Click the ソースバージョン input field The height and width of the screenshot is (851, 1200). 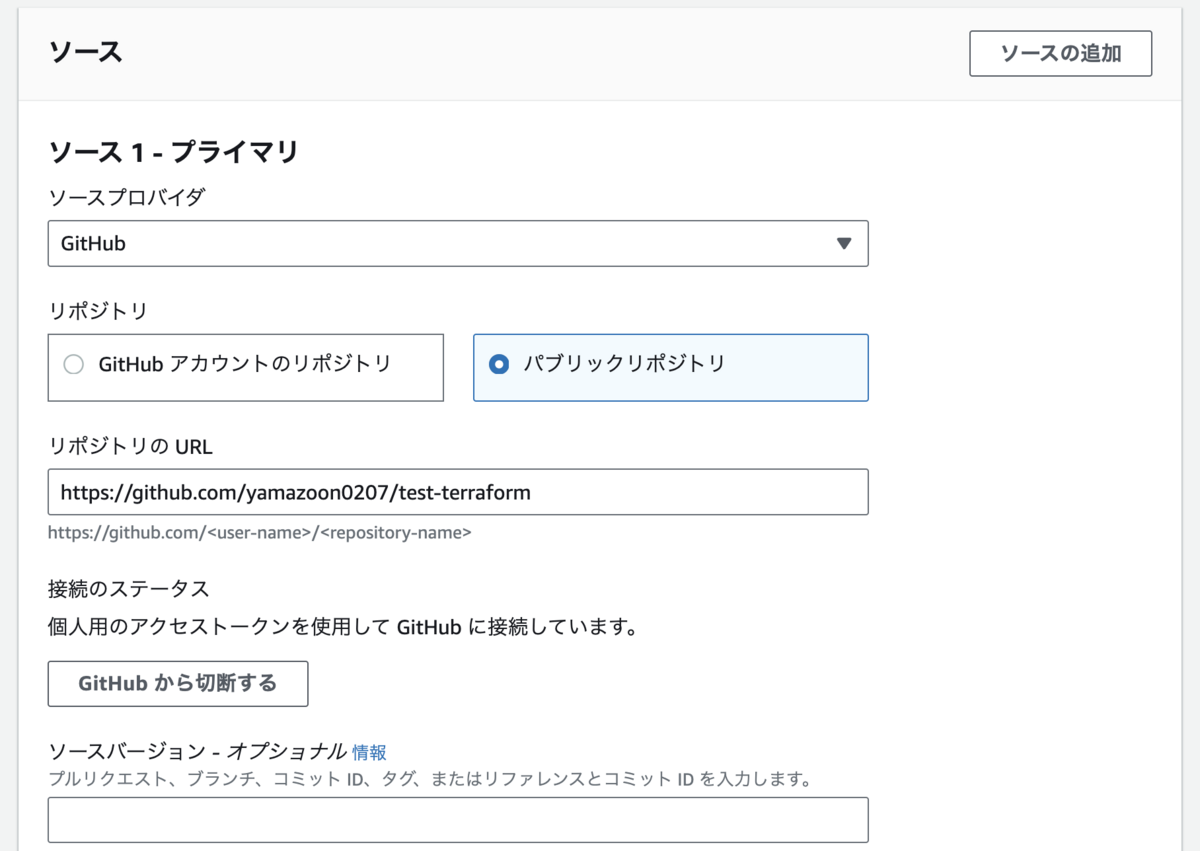click(458, 820)
